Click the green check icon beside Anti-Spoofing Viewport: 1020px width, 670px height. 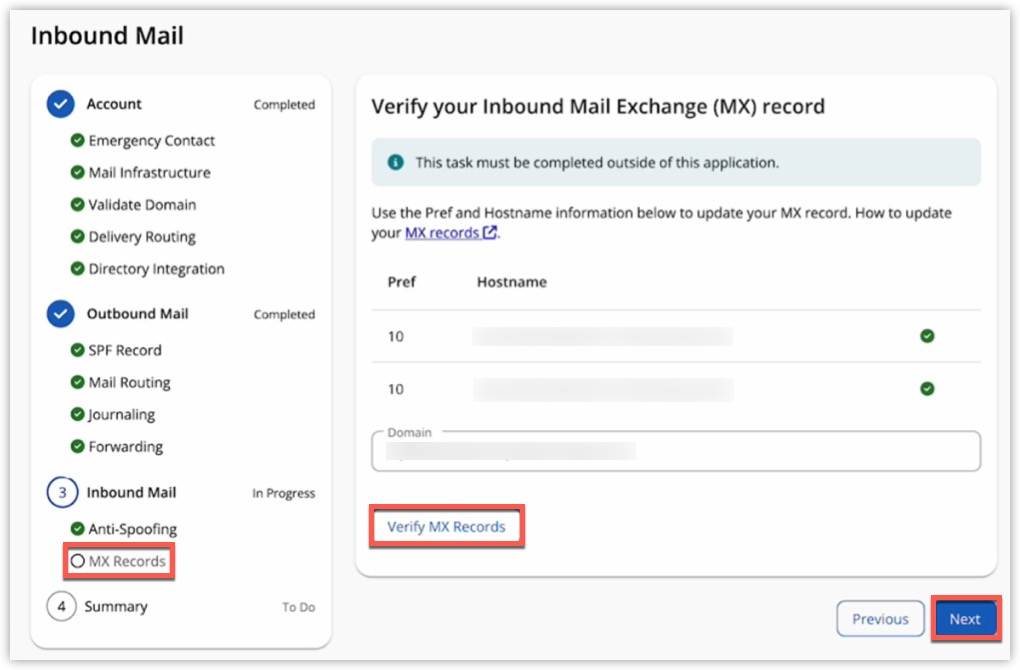click(x=78, y=528)
